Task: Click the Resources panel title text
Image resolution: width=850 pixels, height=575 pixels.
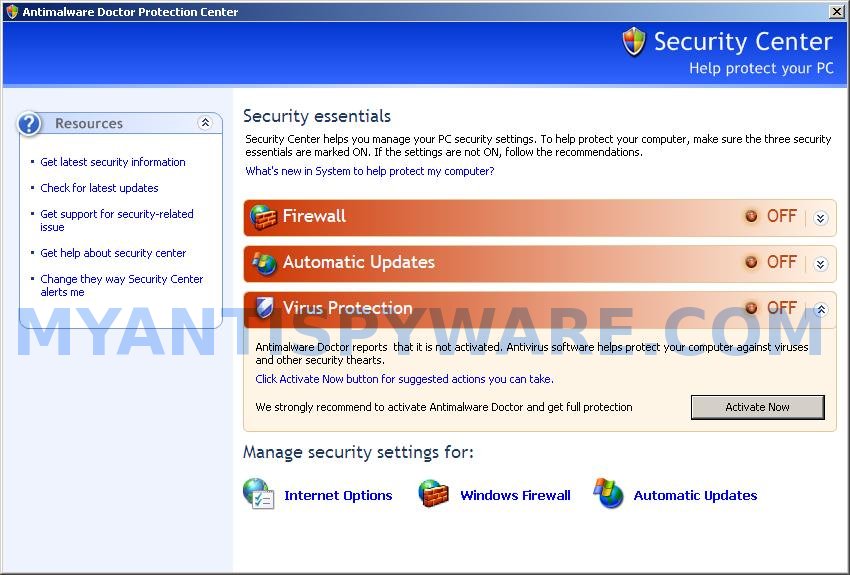Action: click(x=89, y=124)
